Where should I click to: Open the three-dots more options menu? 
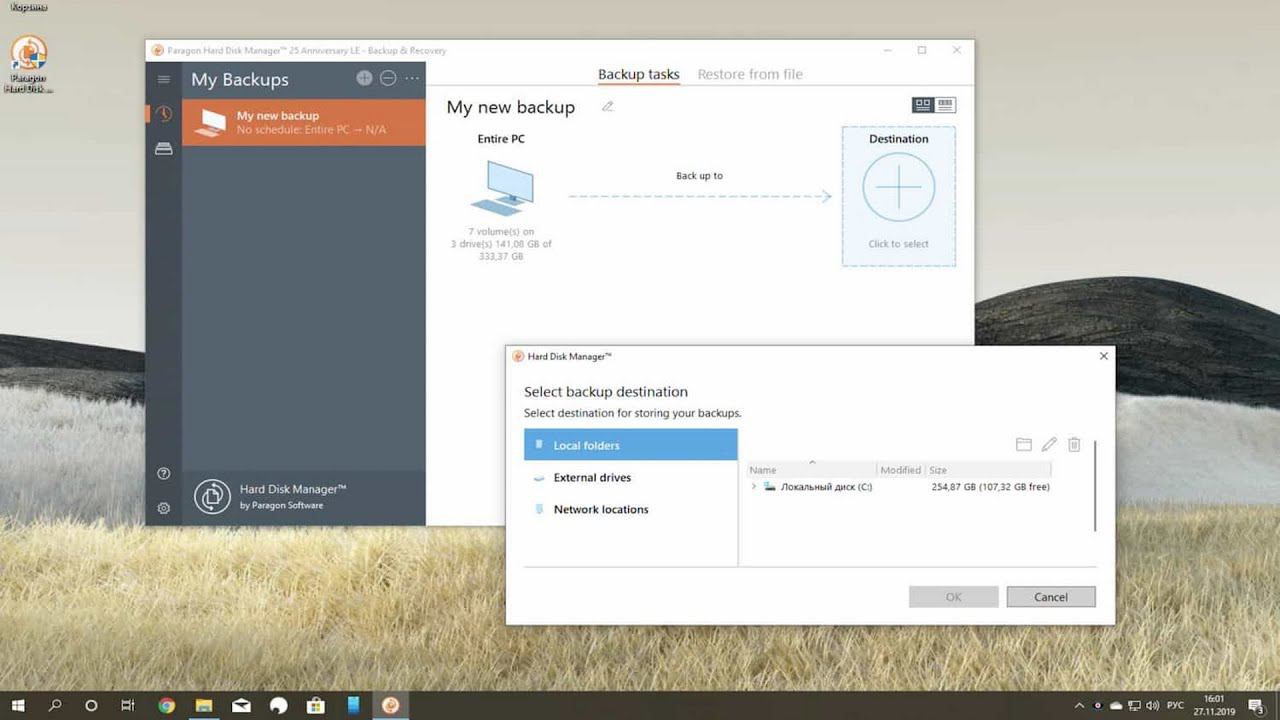pyautogui.click(x=412, y=78)
